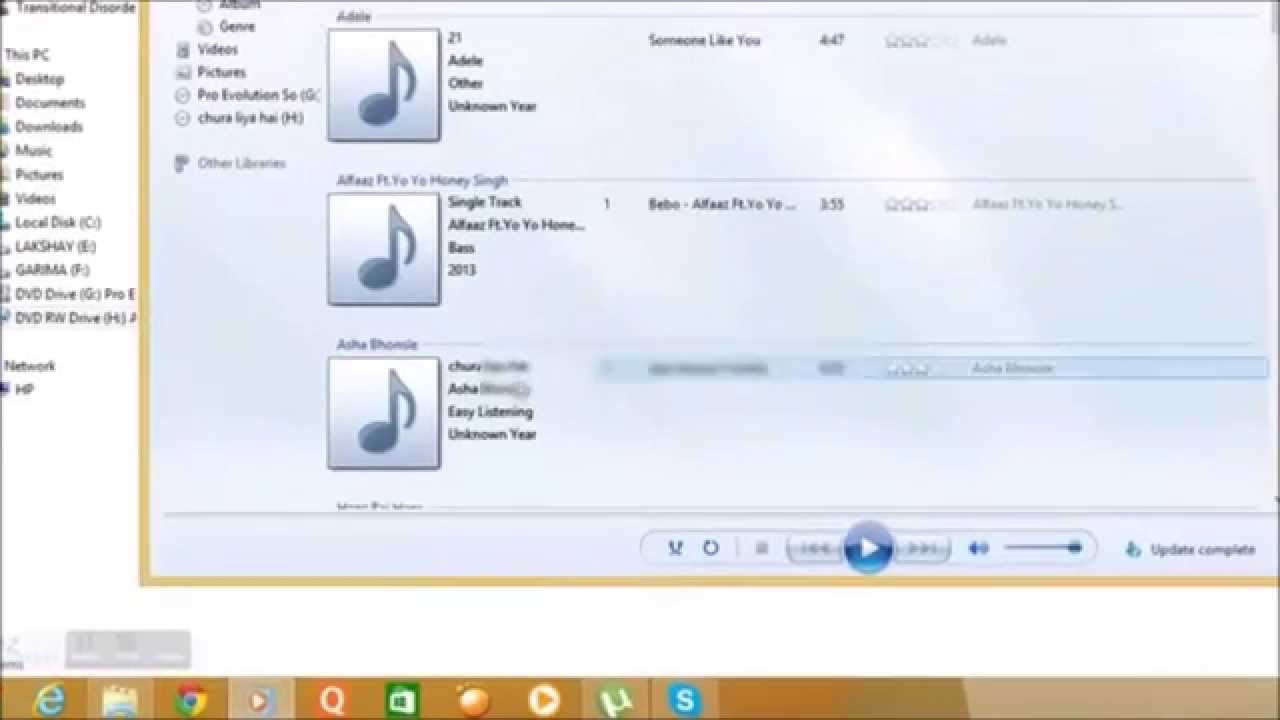Screen dimensions: 1280x720
Task: Launch Google Chrome from the taskbar
Action: click(190, 700)
